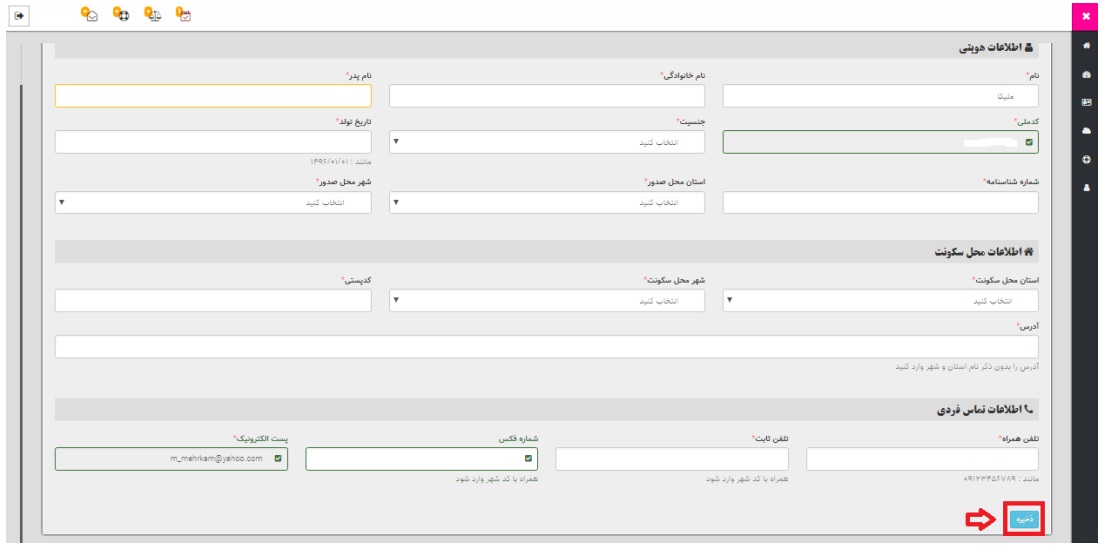Expand the استان محل صدور dropdown

546,202
